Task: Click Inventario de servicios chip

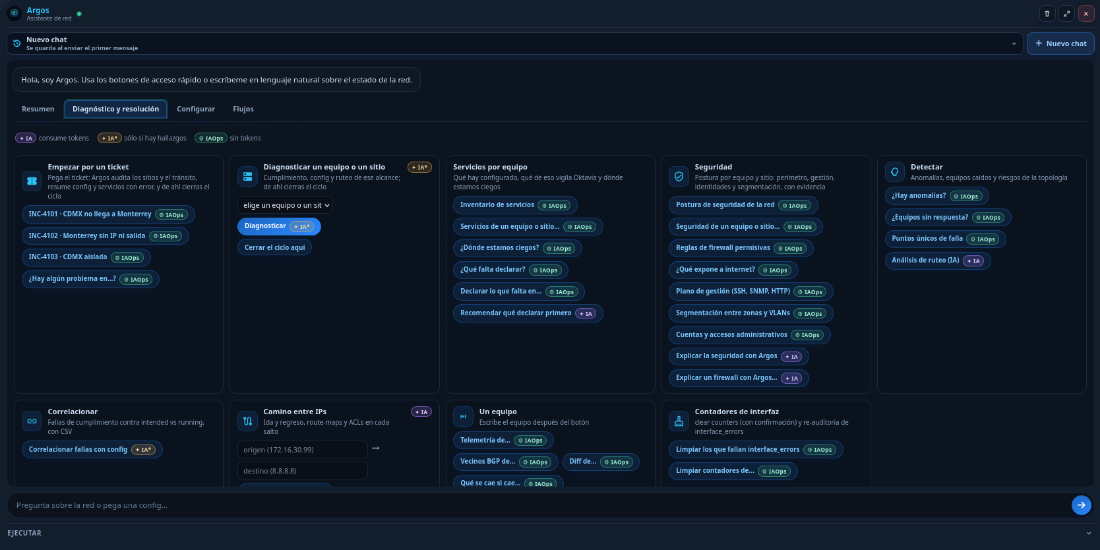Action: [x=516, y=206]
